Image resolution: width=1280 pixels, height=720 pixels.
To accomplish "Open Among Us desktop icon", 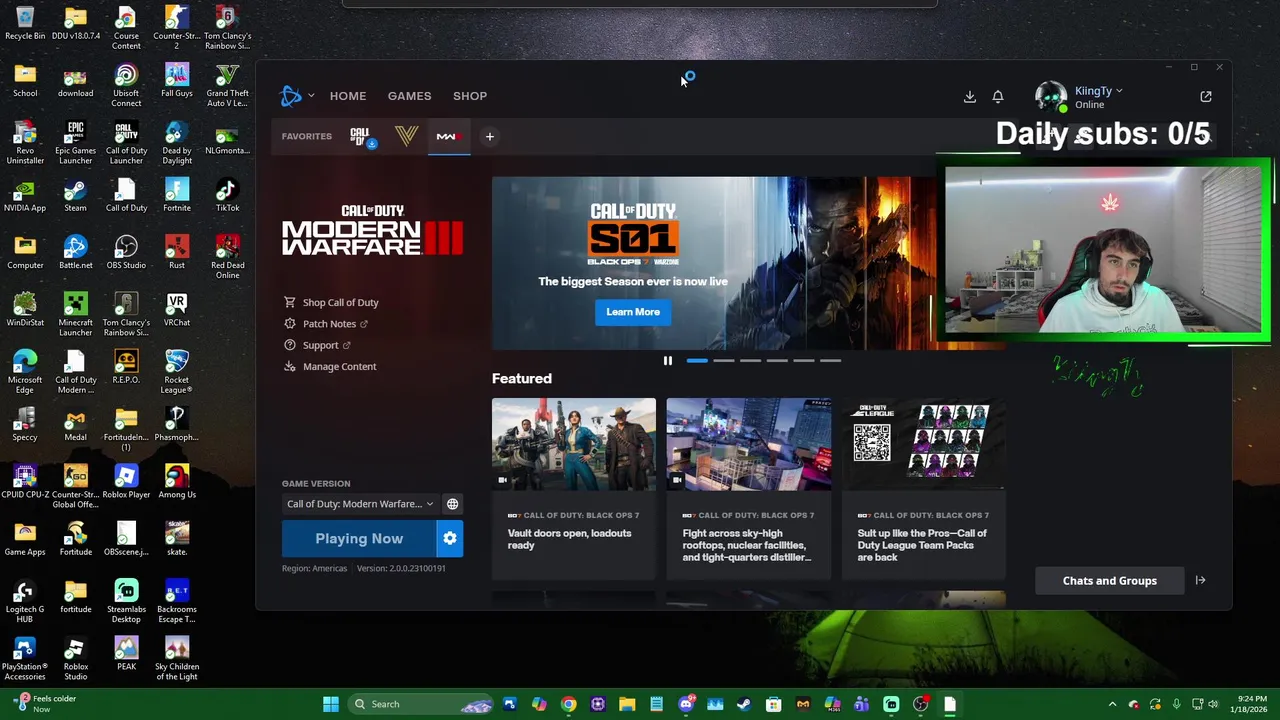I will [177, 481].
